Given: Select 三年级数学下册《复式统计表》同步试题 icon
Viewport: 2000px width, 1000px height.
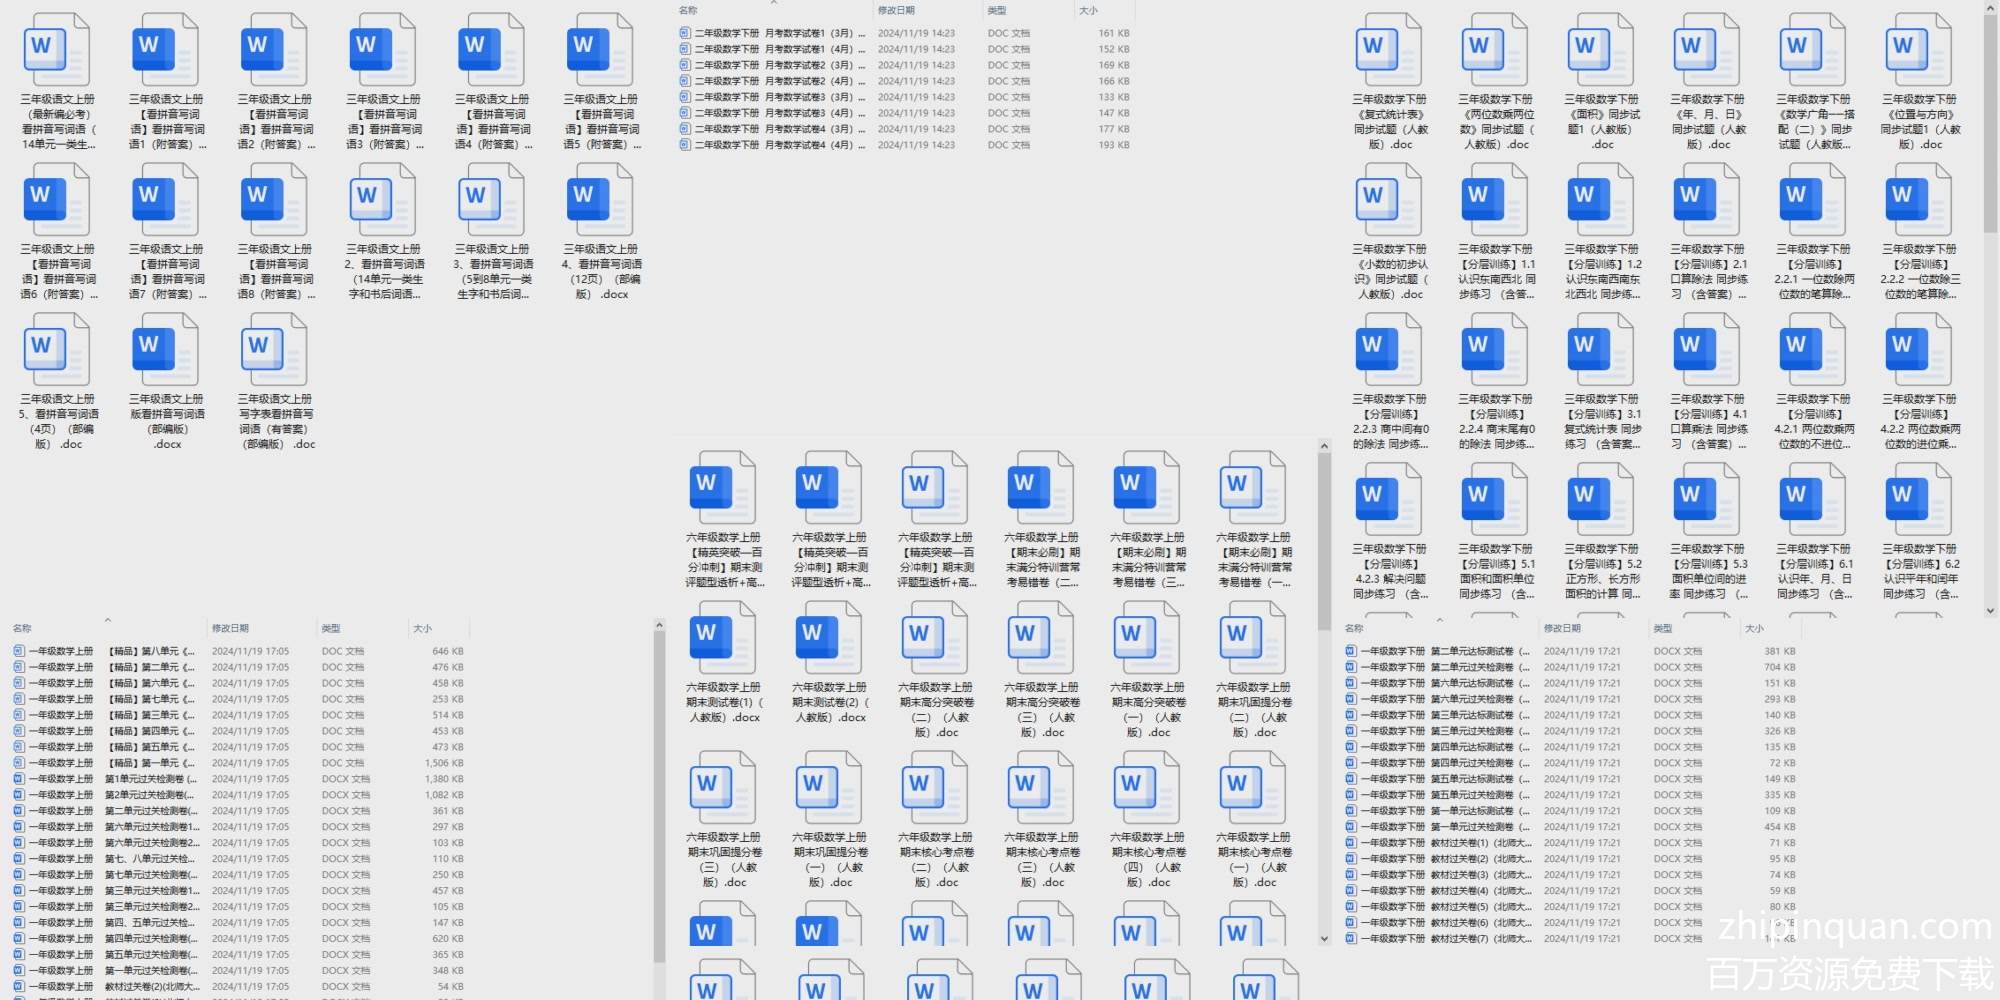Looking at the screenshot, I should [1389, 50].
